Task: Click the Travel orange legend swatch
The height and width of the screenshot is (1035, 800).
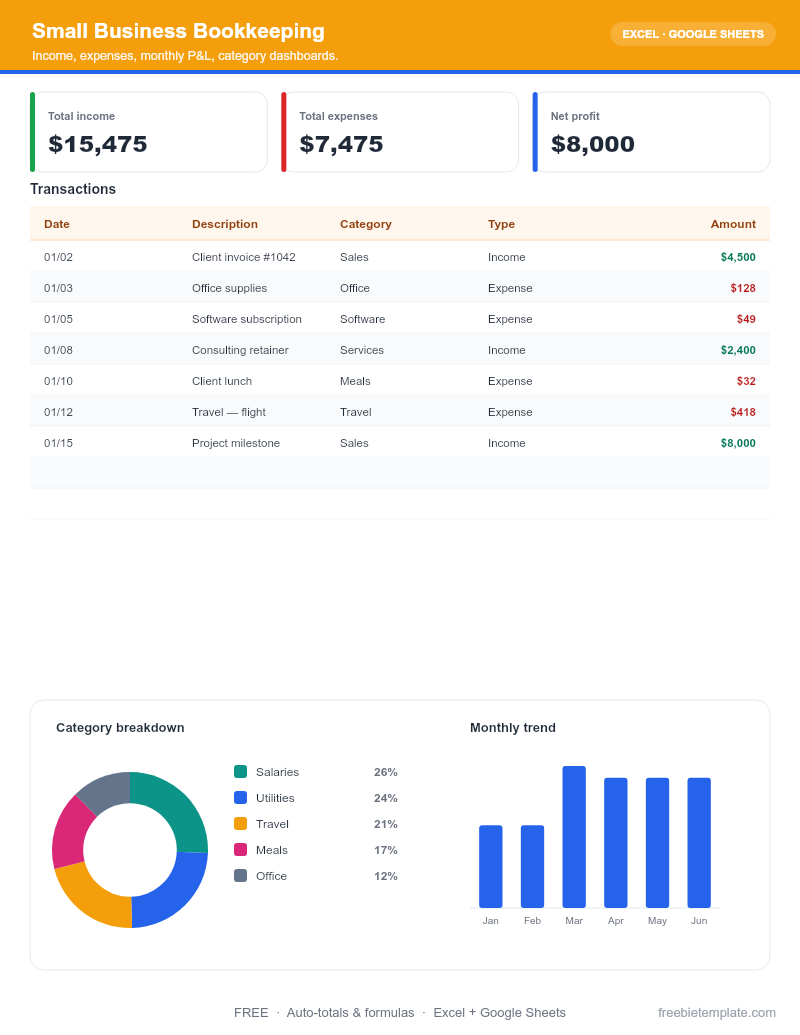Action: [x=240, y=824]
